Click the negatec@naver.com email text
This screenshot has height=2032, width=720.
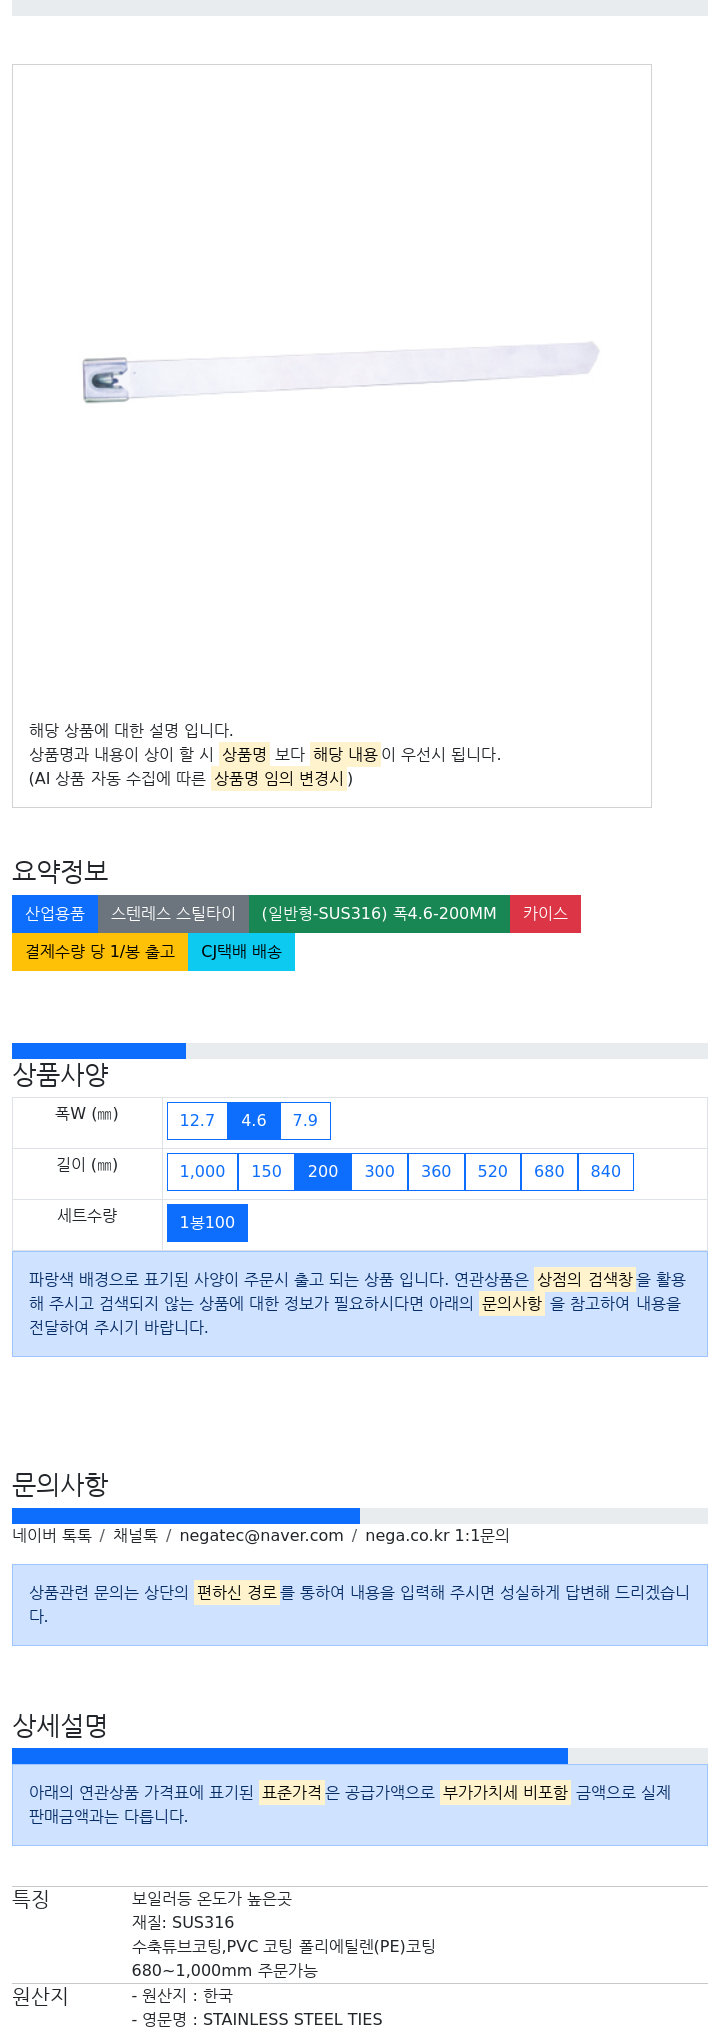(x=261, y=1536)
